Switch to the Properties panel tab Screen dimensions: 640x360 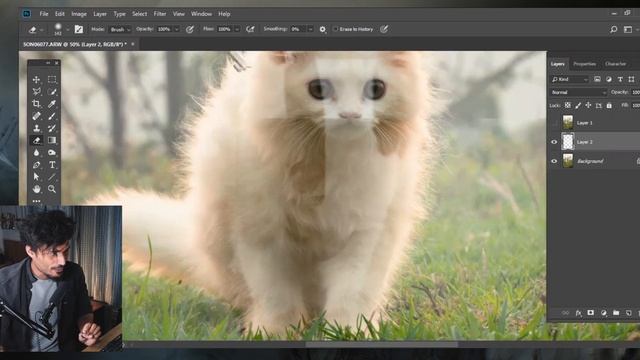click(x=584, y=64)
